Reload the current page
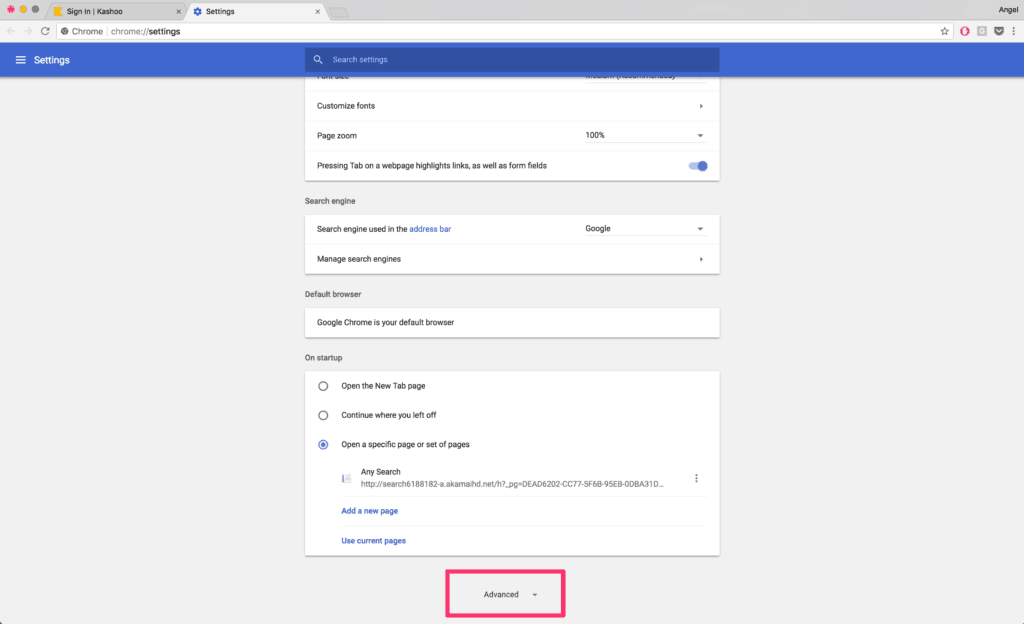The width and height of the screenshot is (1024, 624). click(x=45, y=31)
